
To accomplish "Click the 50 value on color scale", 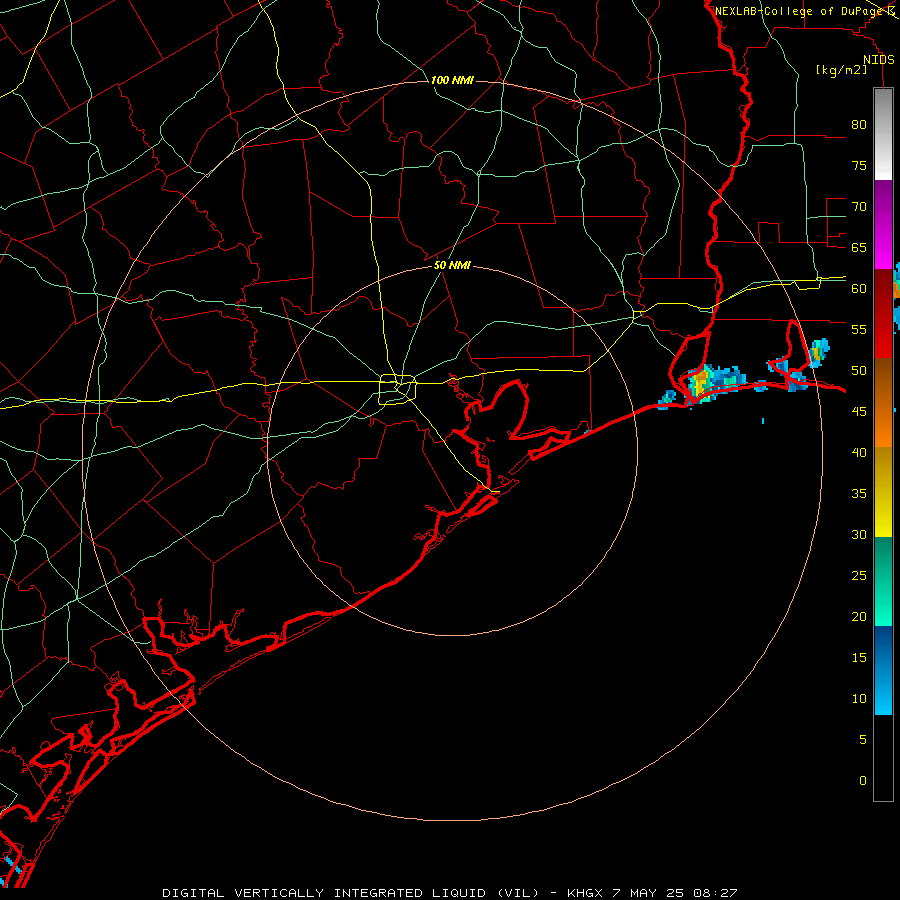I will point(859,371).
